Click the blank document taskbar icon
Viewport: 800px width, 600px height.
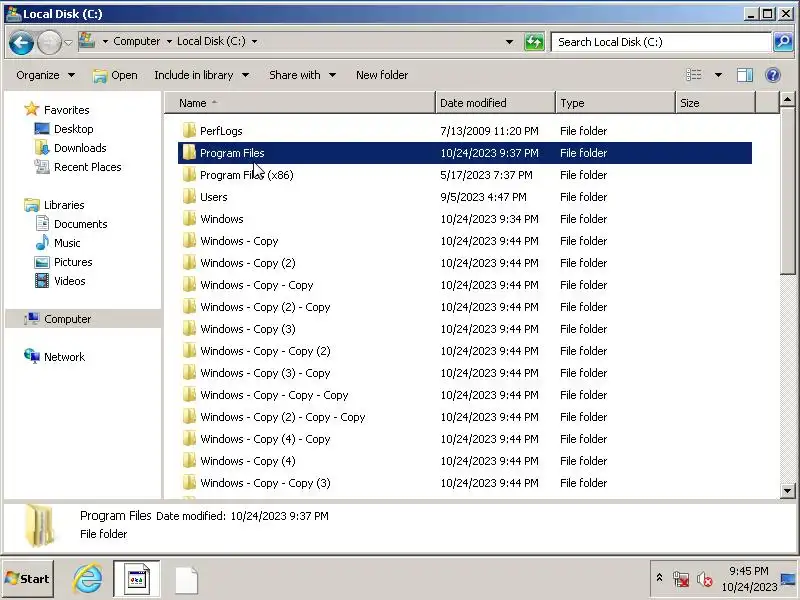click(x=186, y=580)
